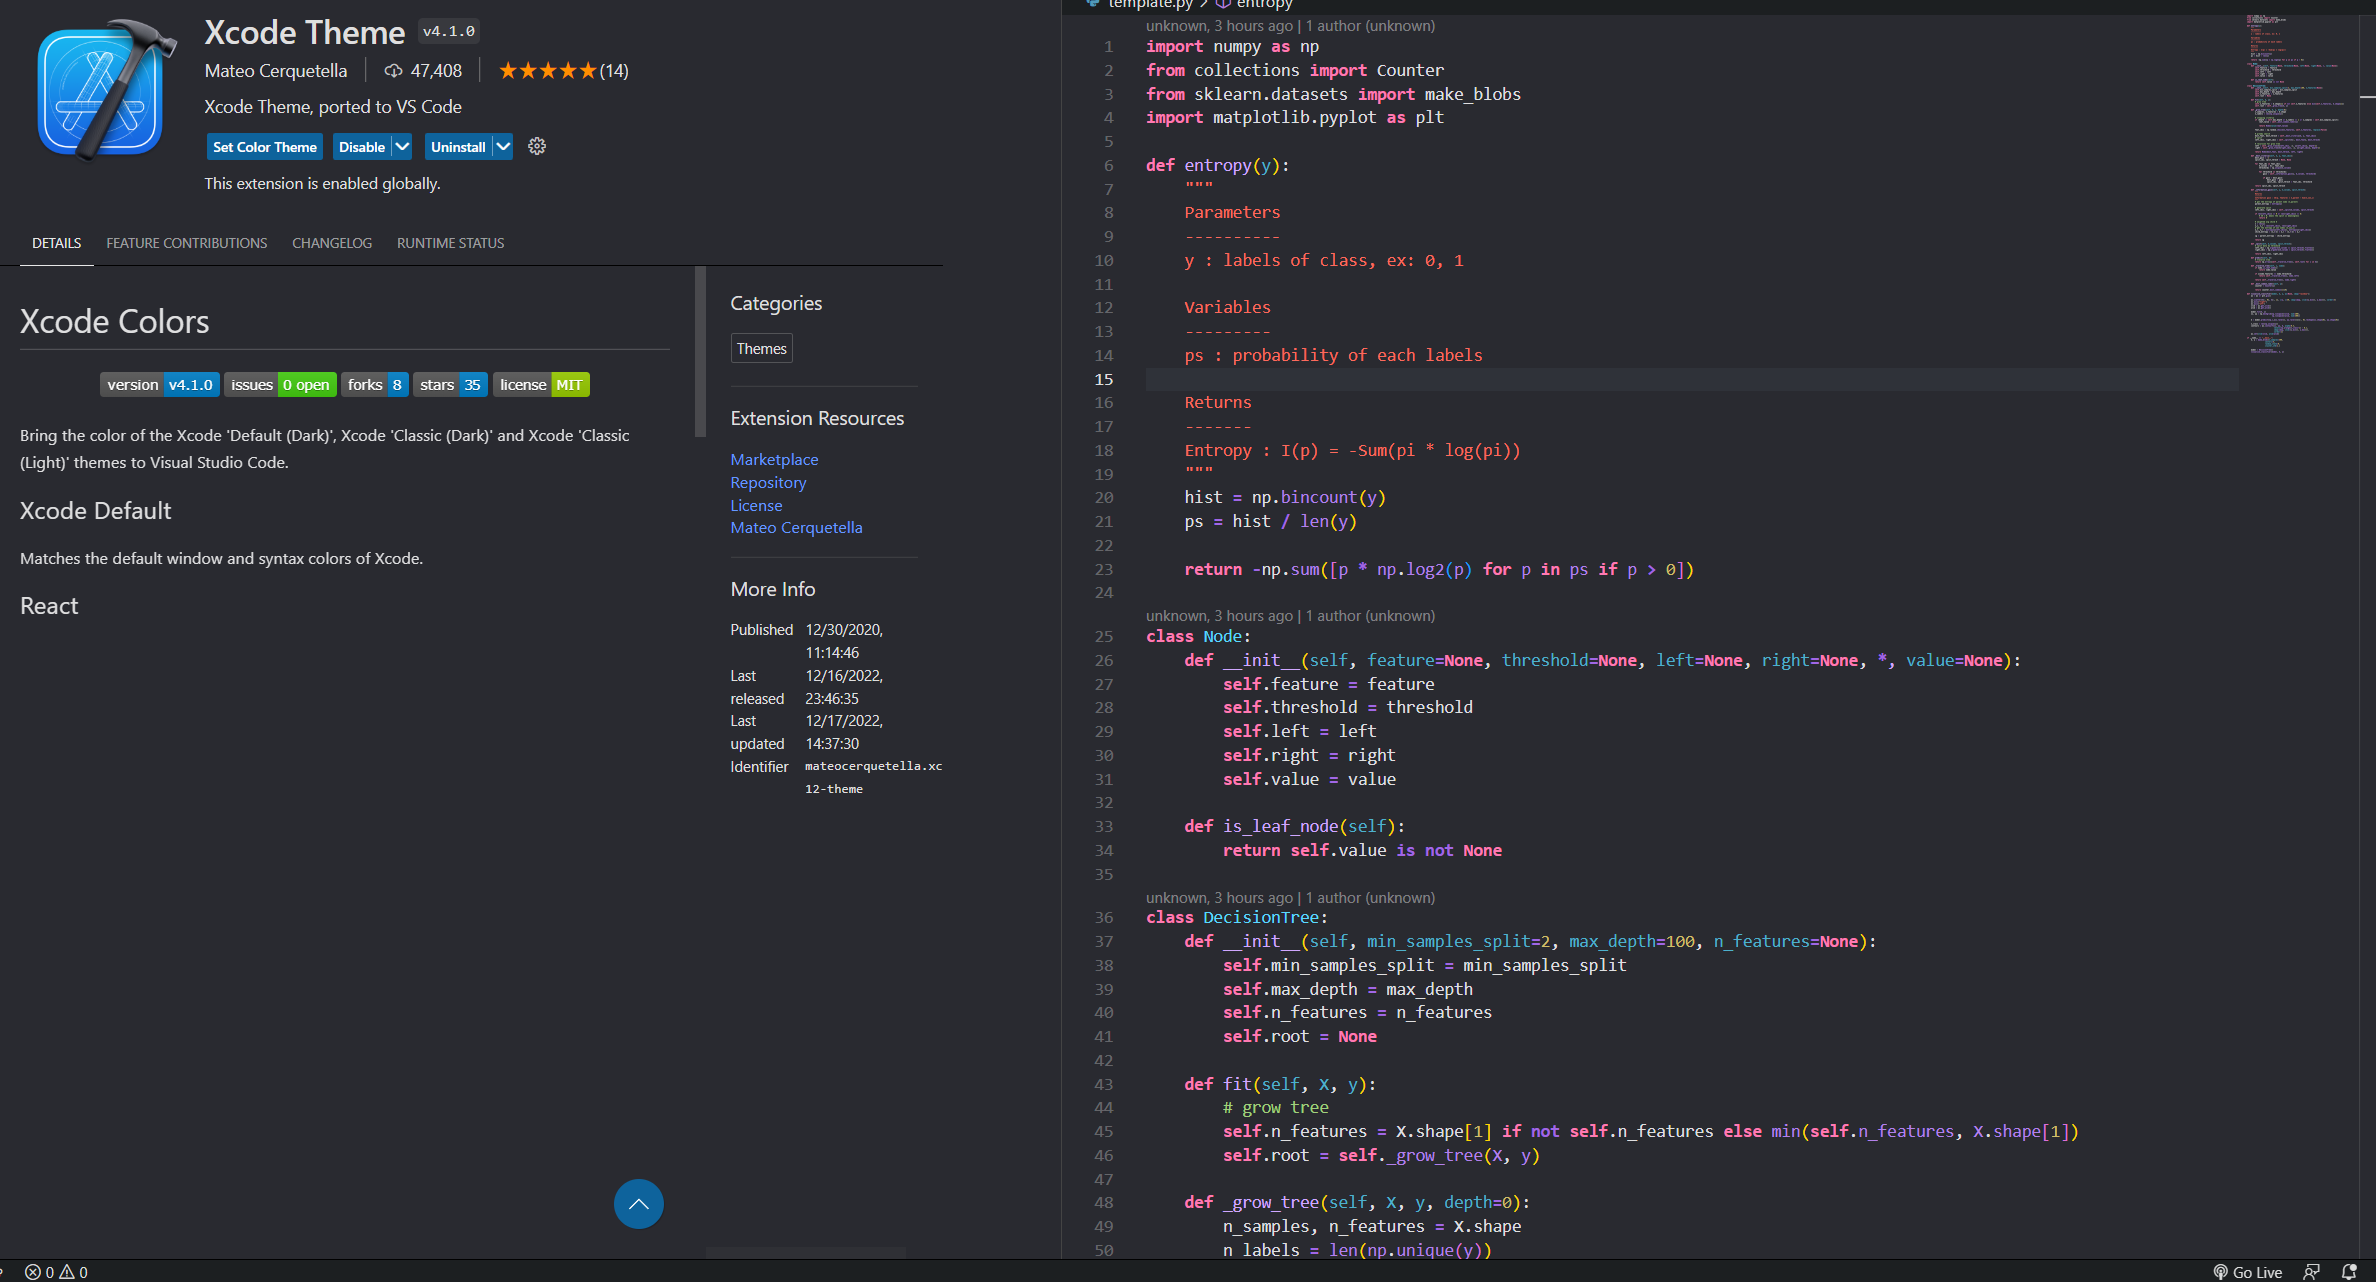Open the Repository resource link

click(x=768, y=482)
